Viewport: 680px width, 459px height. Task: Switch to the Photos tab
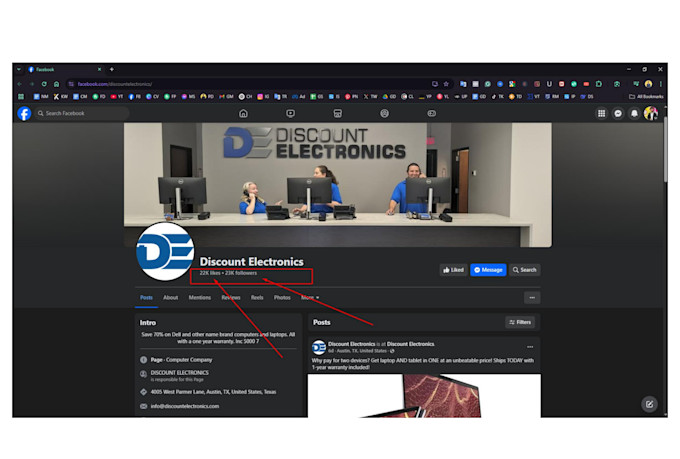coord(282,298)
